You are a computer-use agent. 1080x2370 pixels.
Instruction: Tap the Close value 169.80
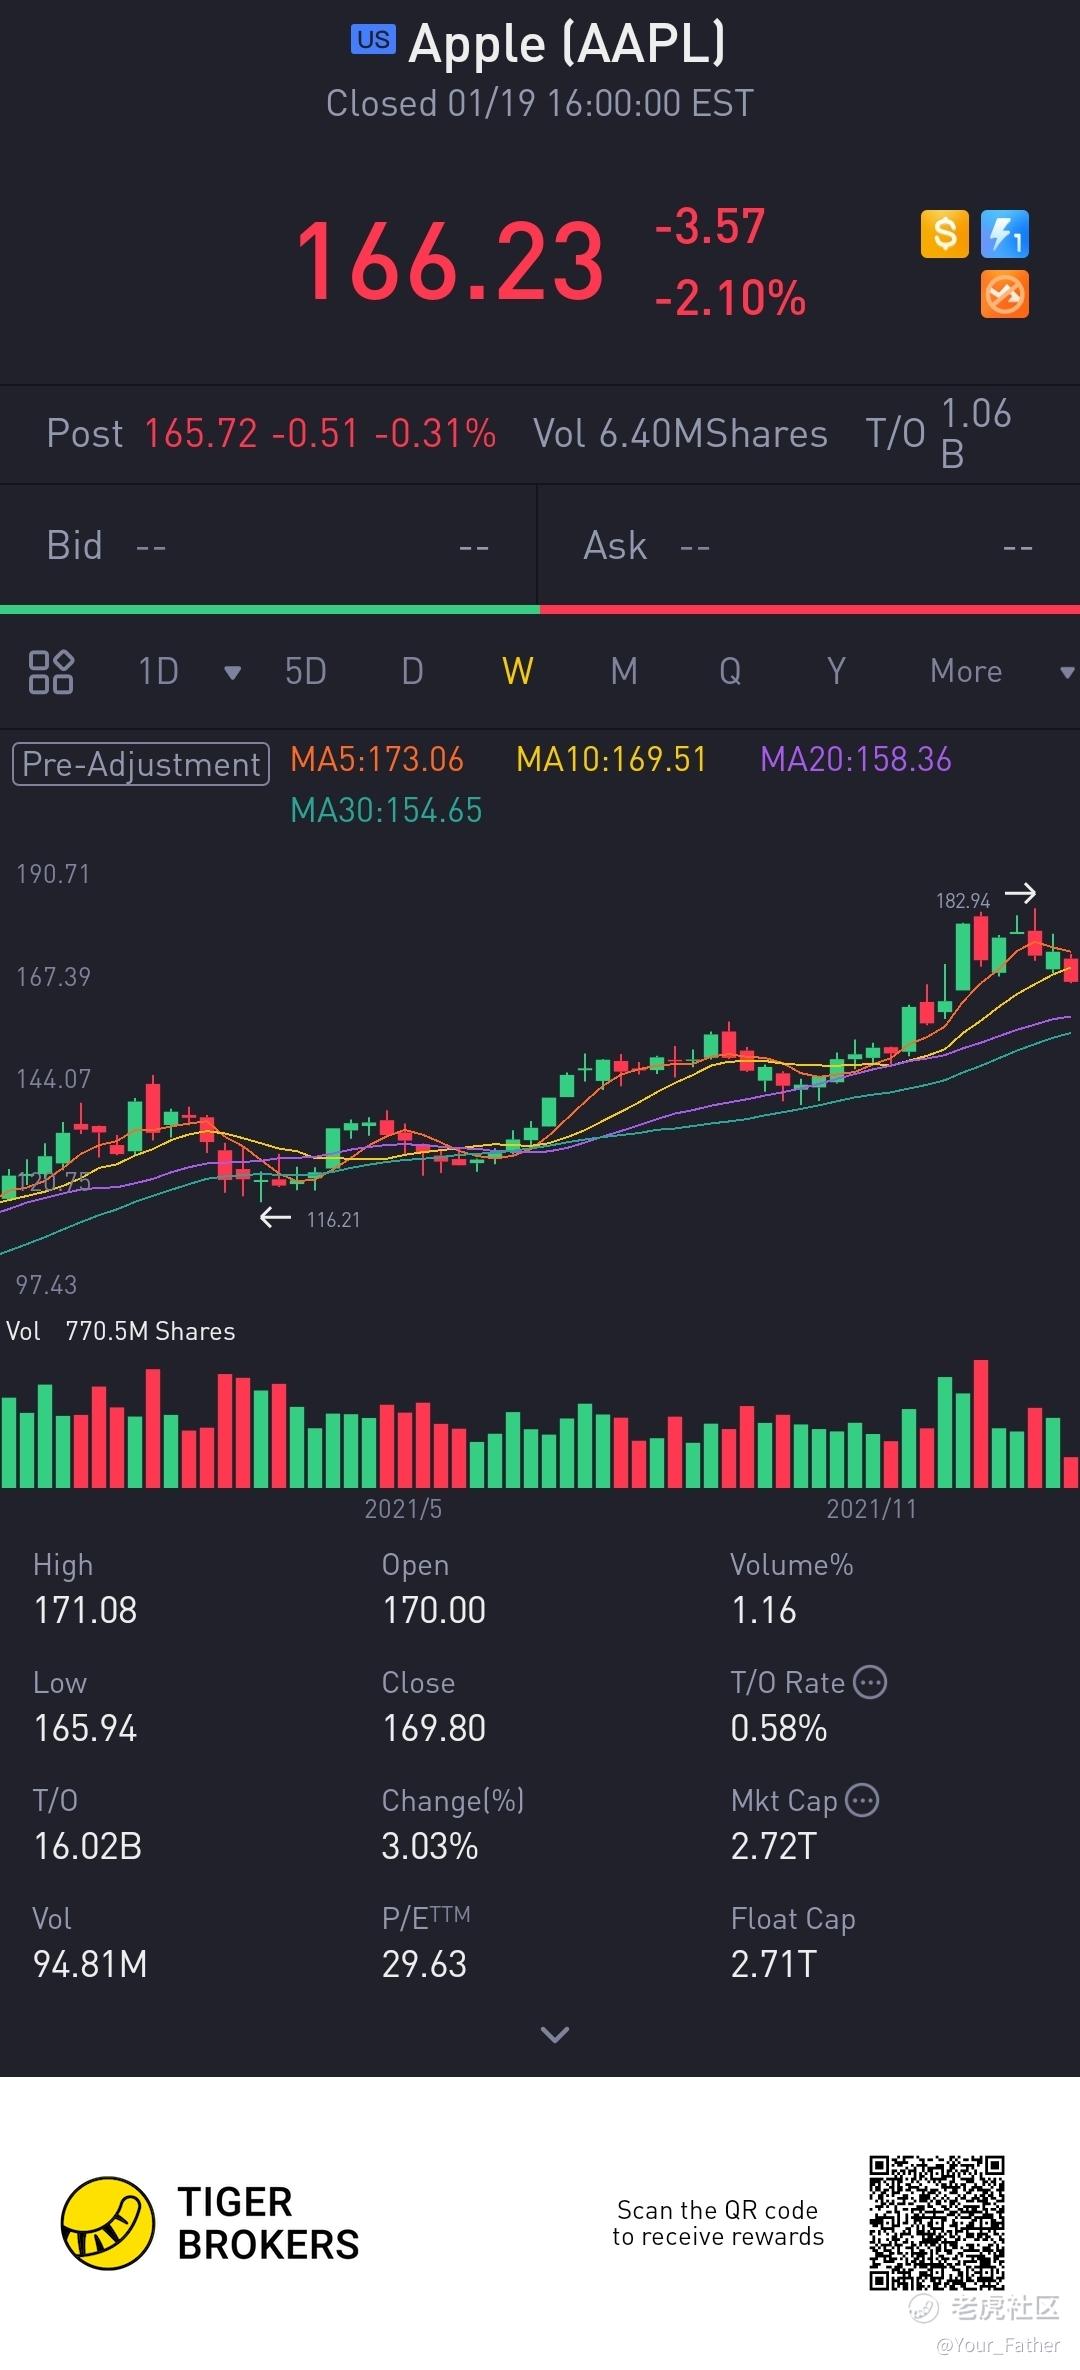pos(434,1728)
